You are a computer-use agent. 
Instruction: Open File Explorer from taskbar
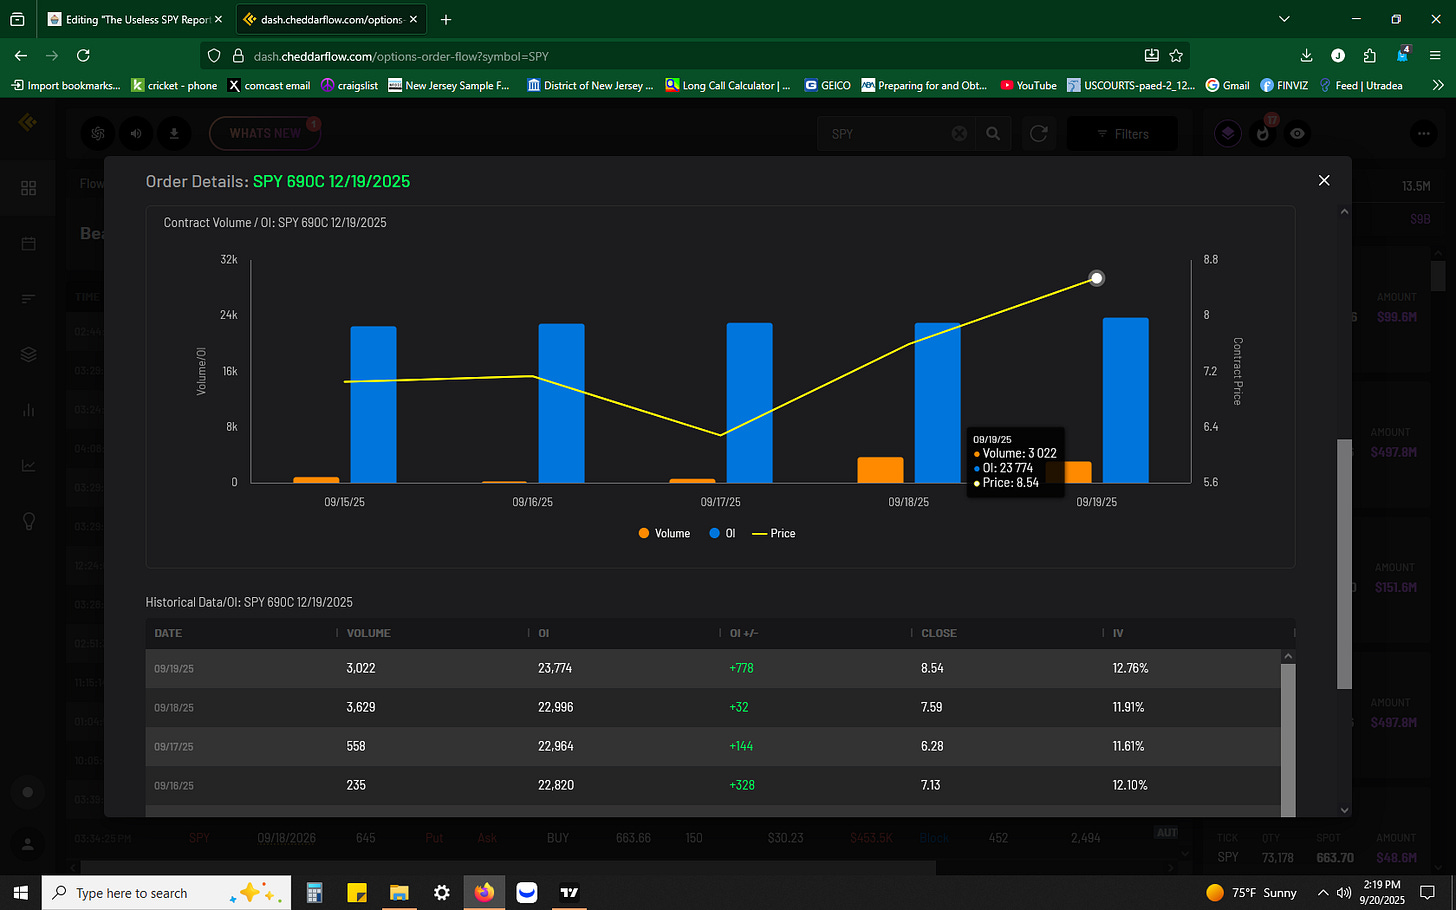[x=399, y=892]
